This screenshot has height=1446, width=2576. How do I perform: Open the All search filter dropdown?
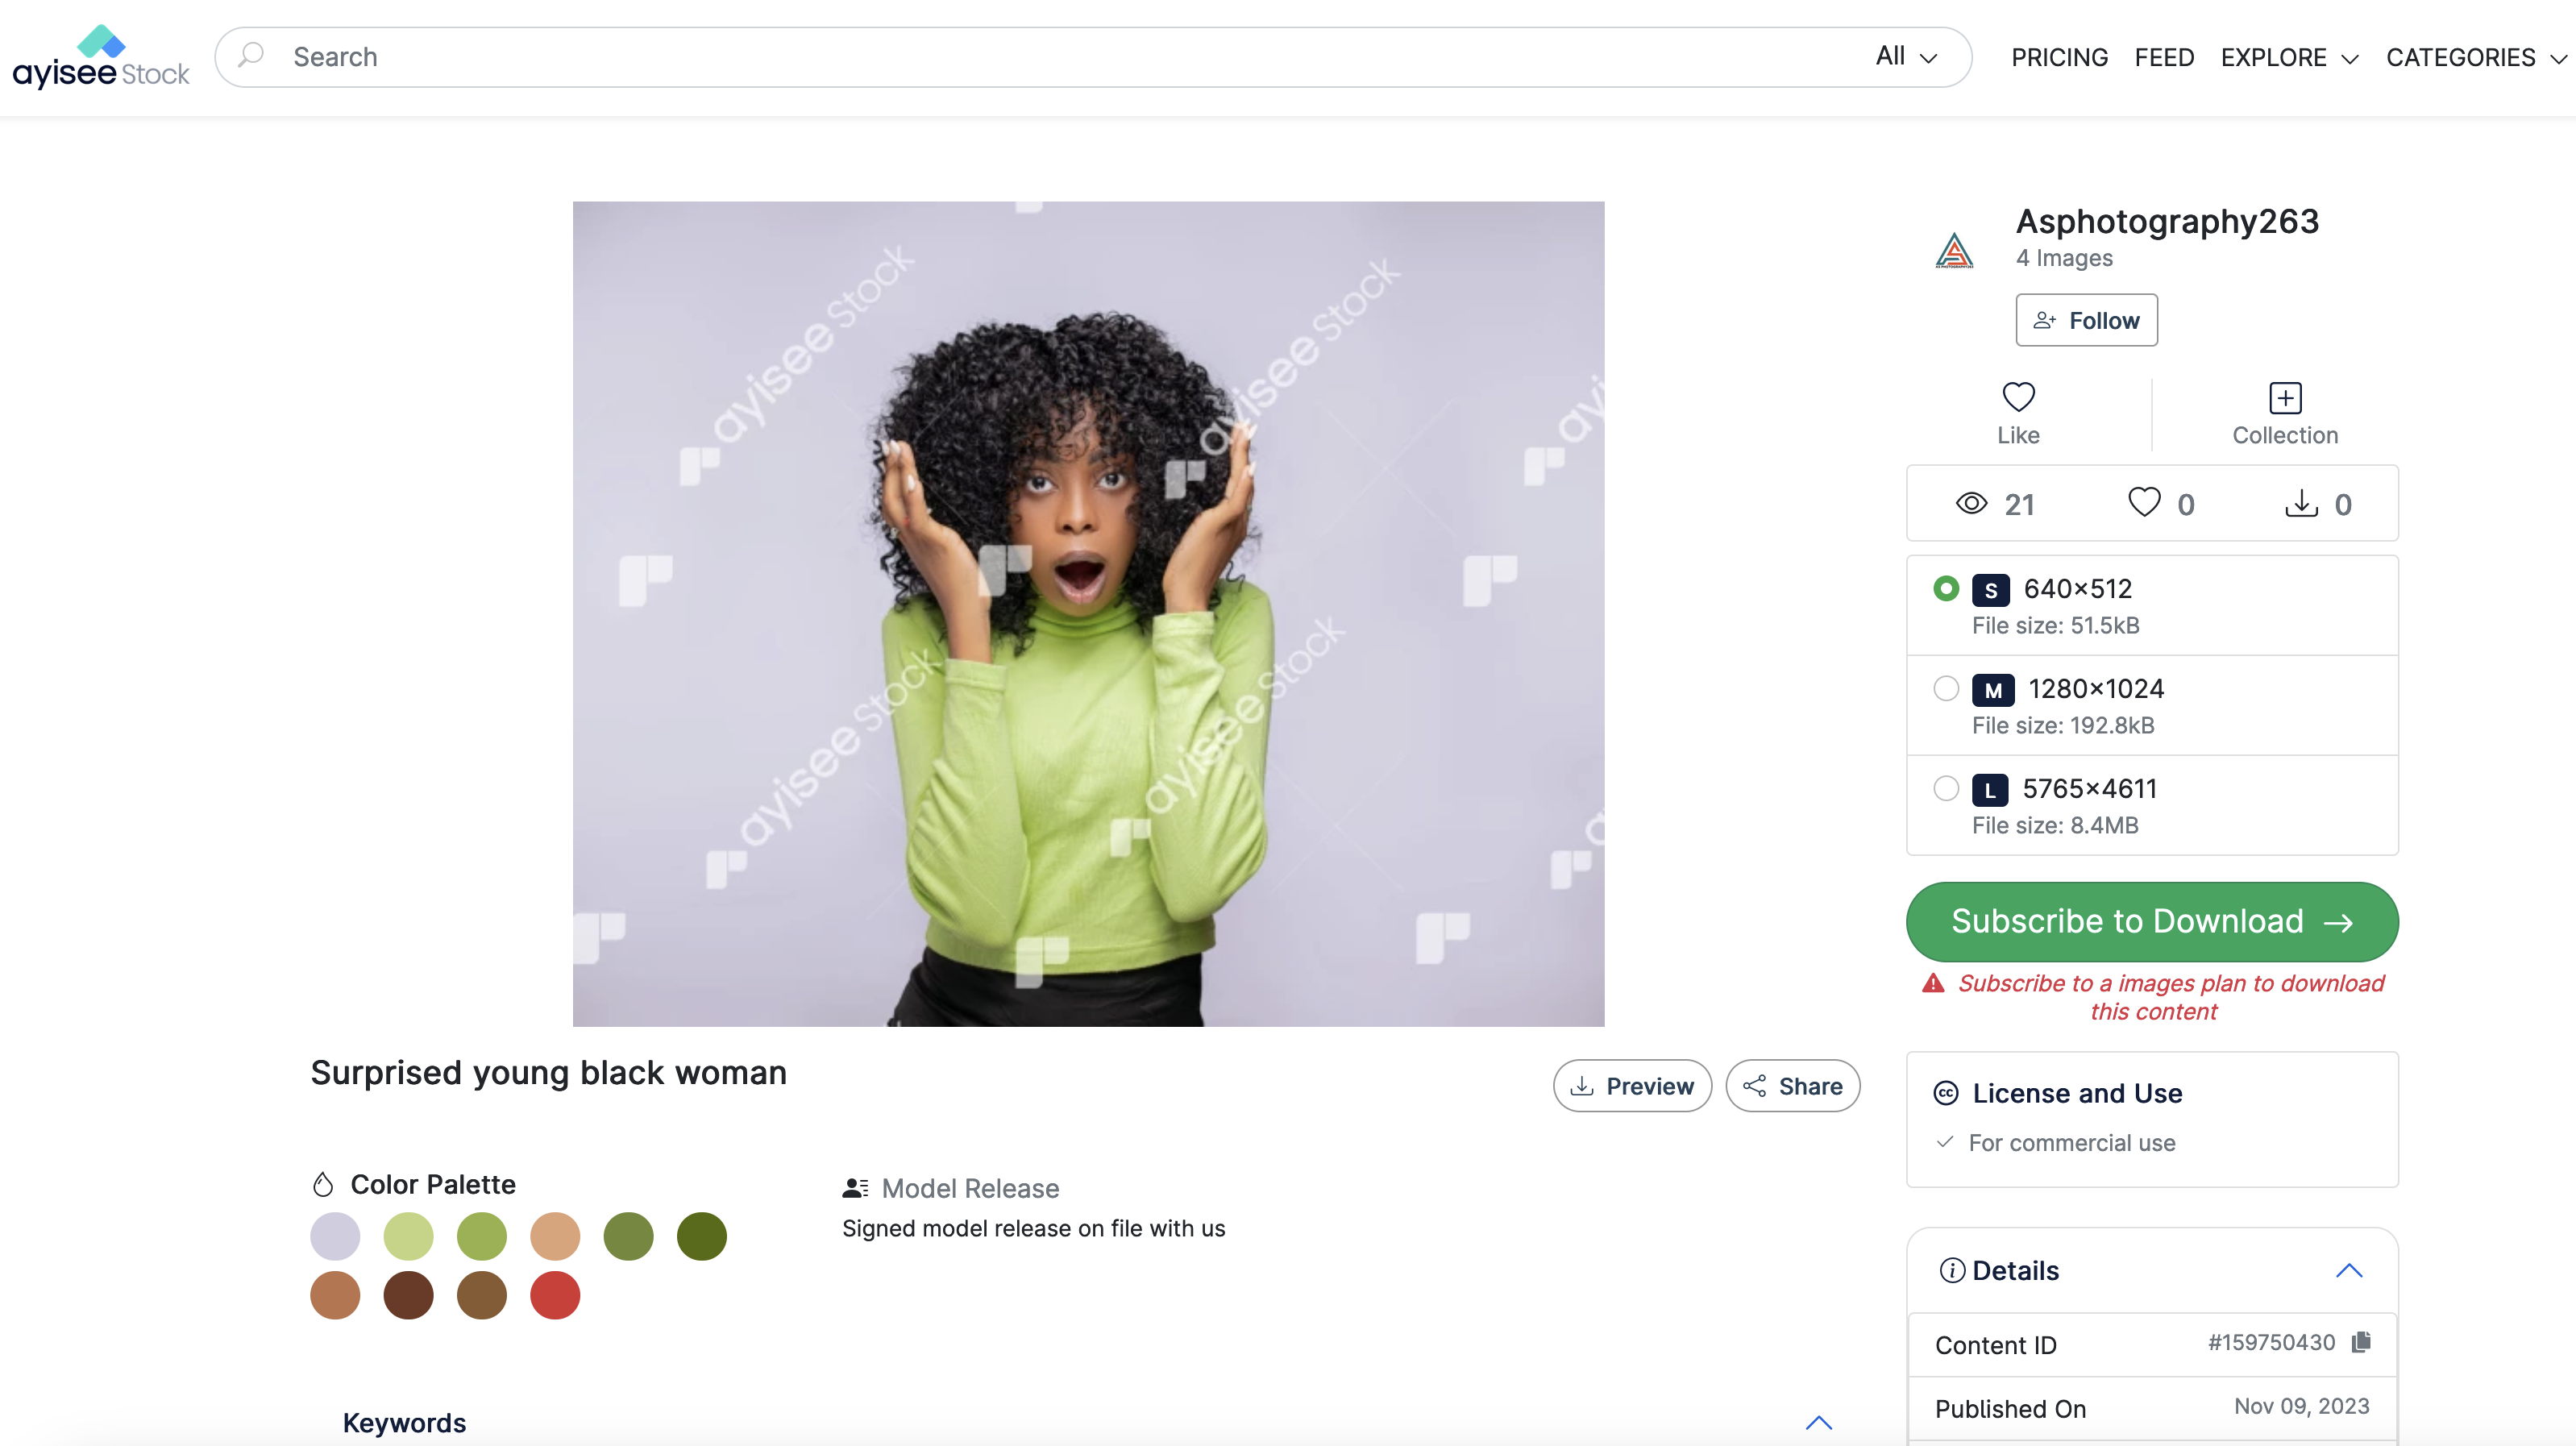pyautogui.click(x=1906, y=56)
